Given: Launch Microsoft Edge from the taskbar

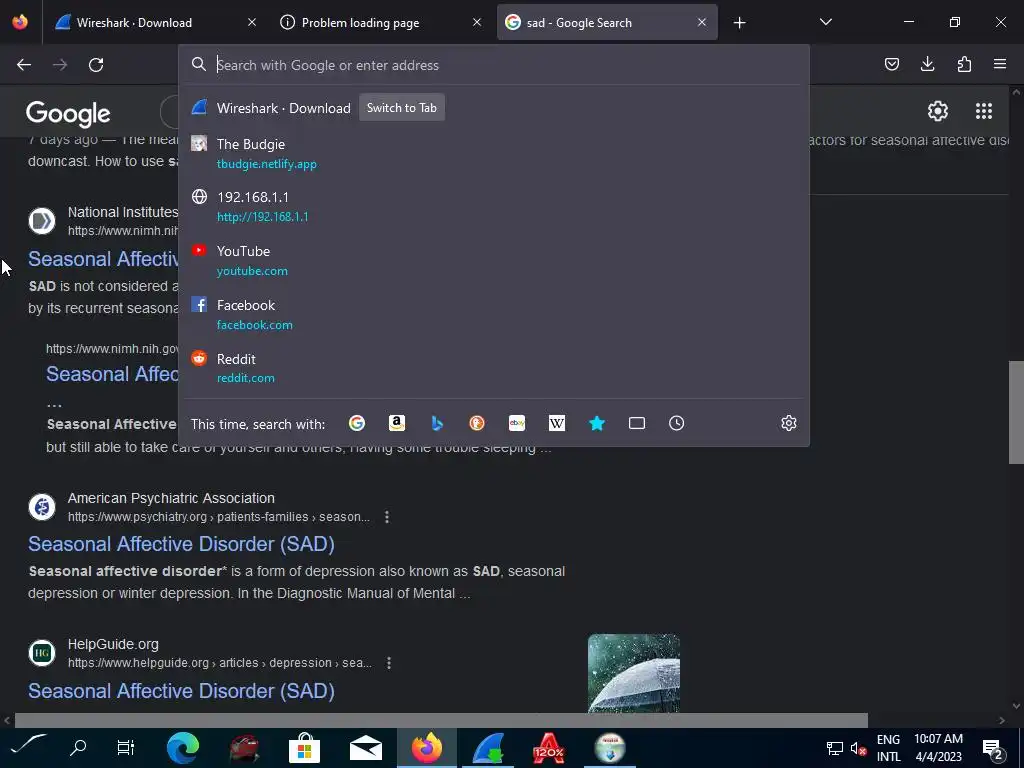Looking at the screenshot, I should pyautogui.click(x=183, y=748).
